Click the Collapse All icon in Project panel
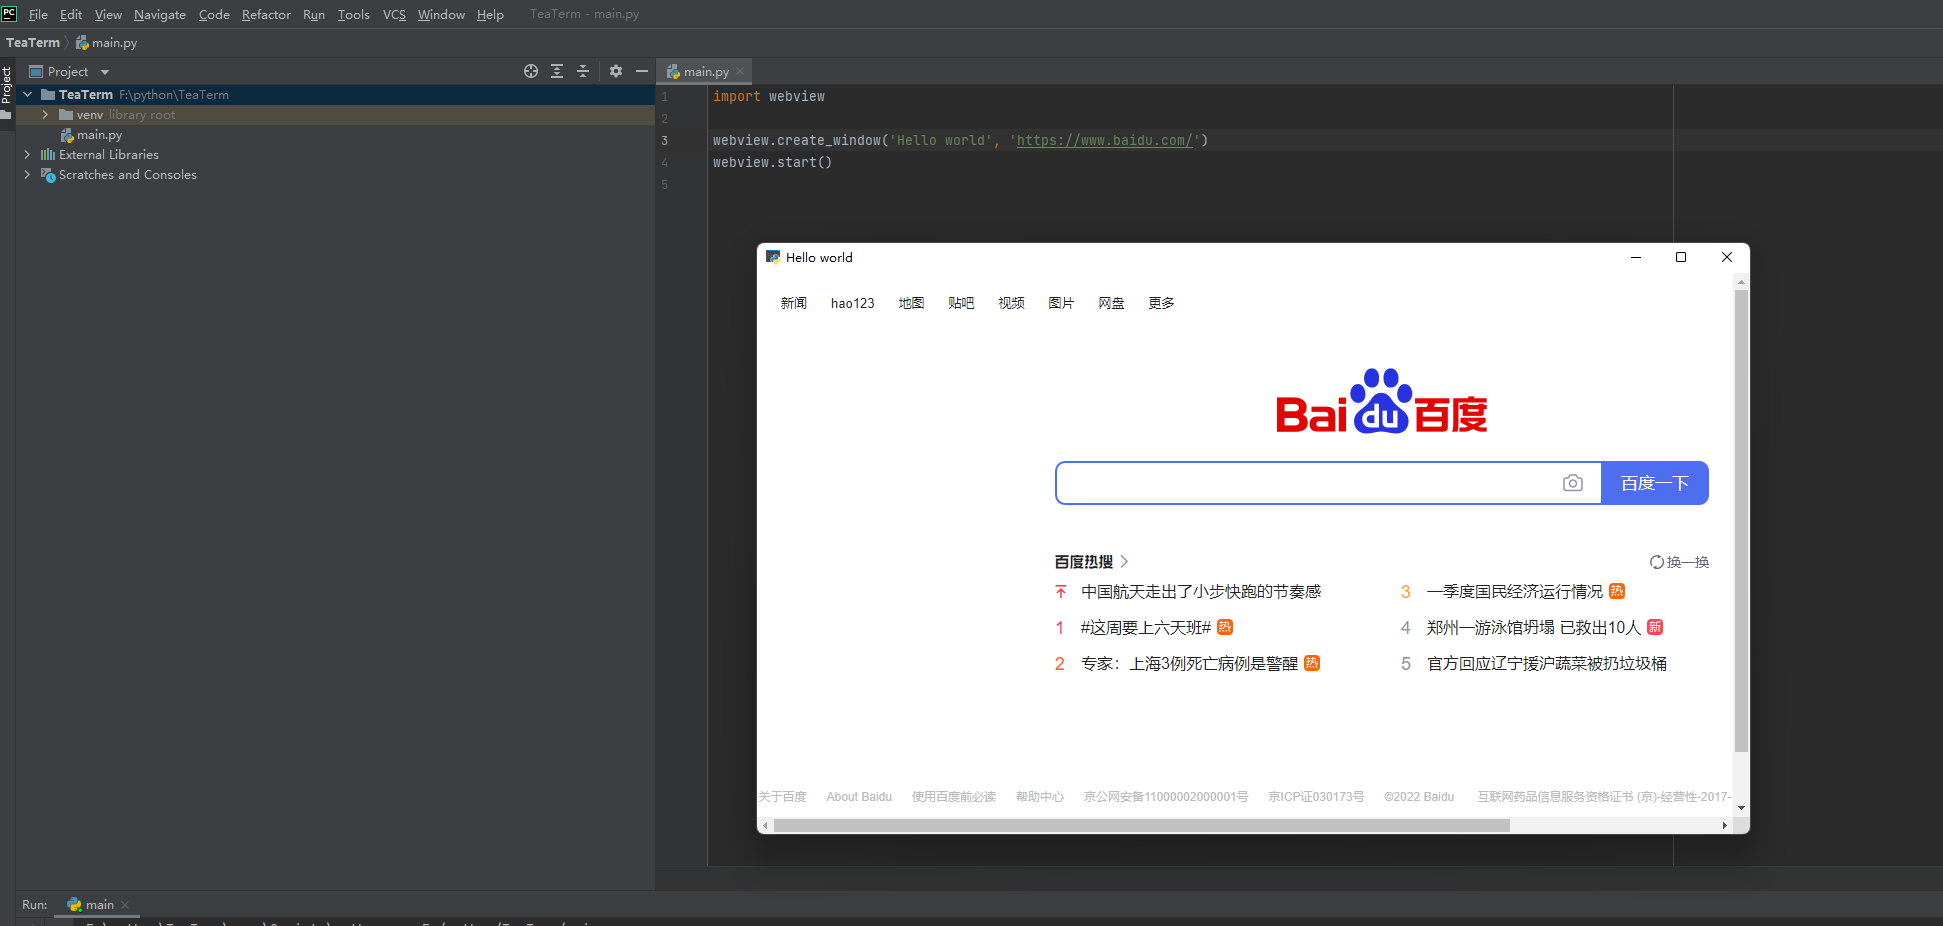1943x926 pixels. pyautogui.click(x=583, y=71)
